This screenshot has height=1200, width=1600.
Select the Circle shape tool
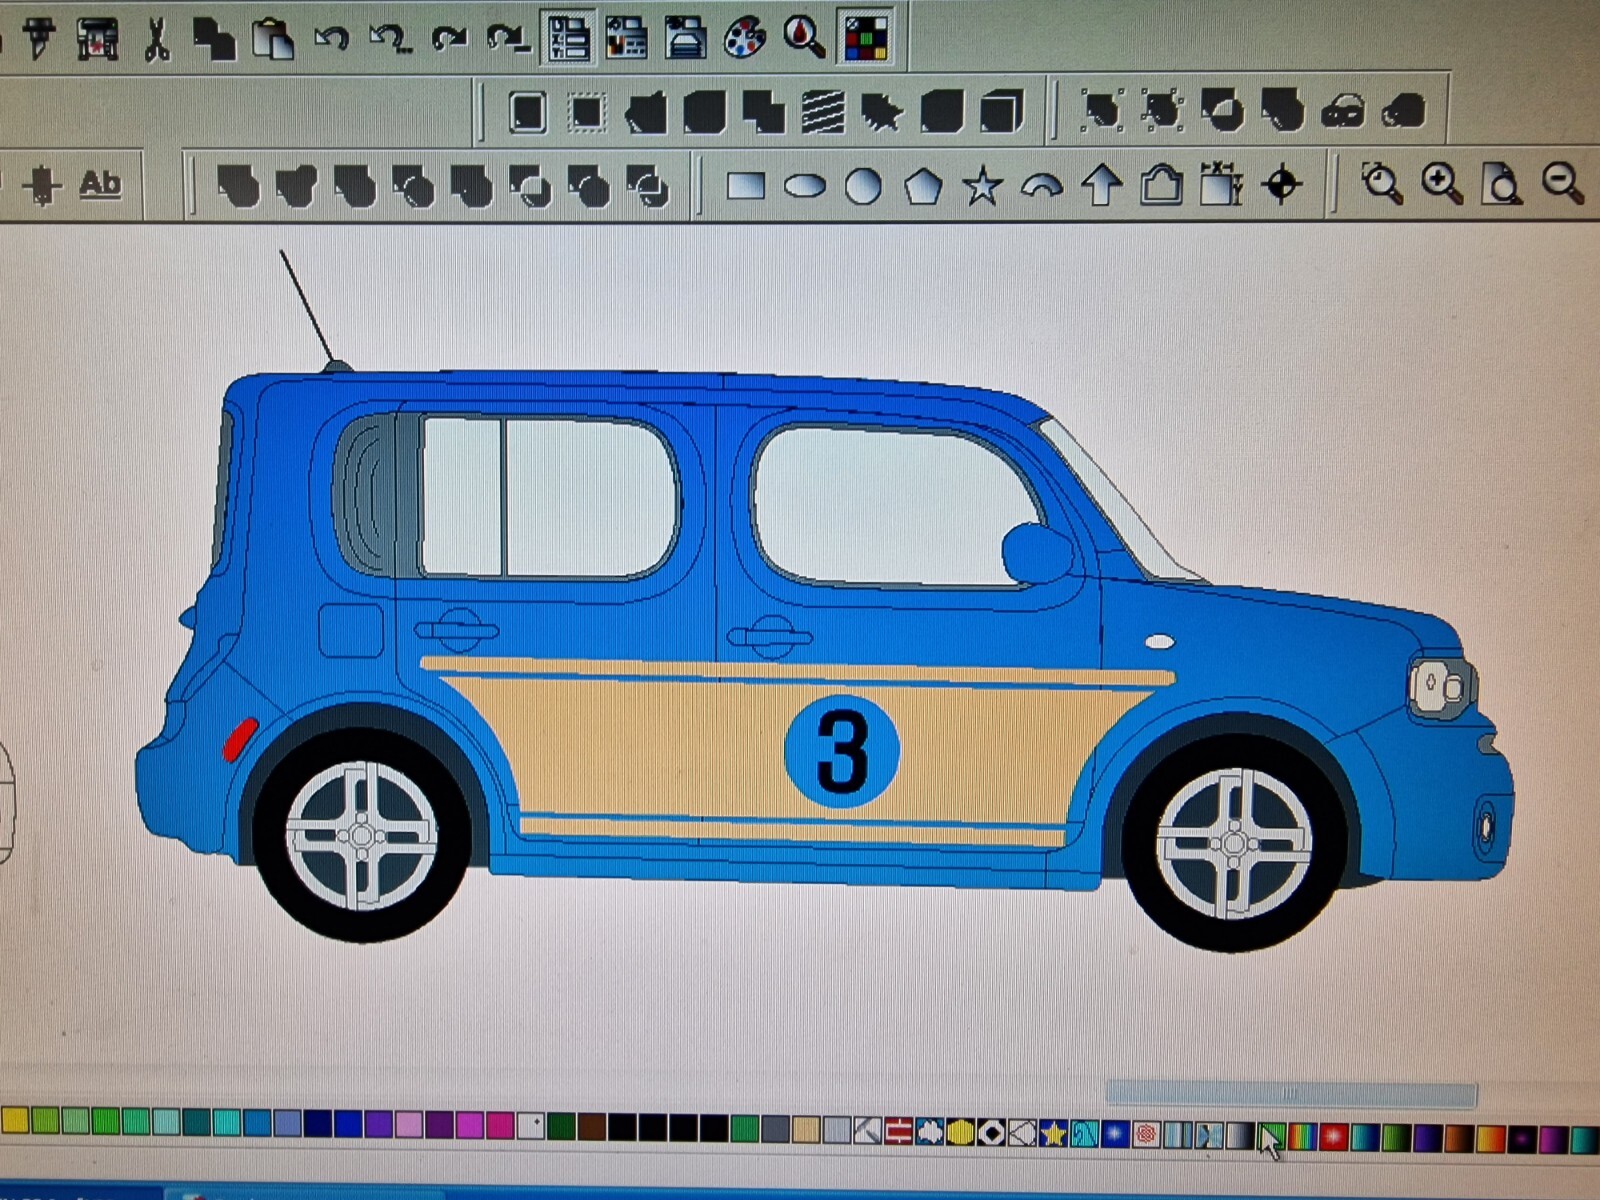coord(863,185)
